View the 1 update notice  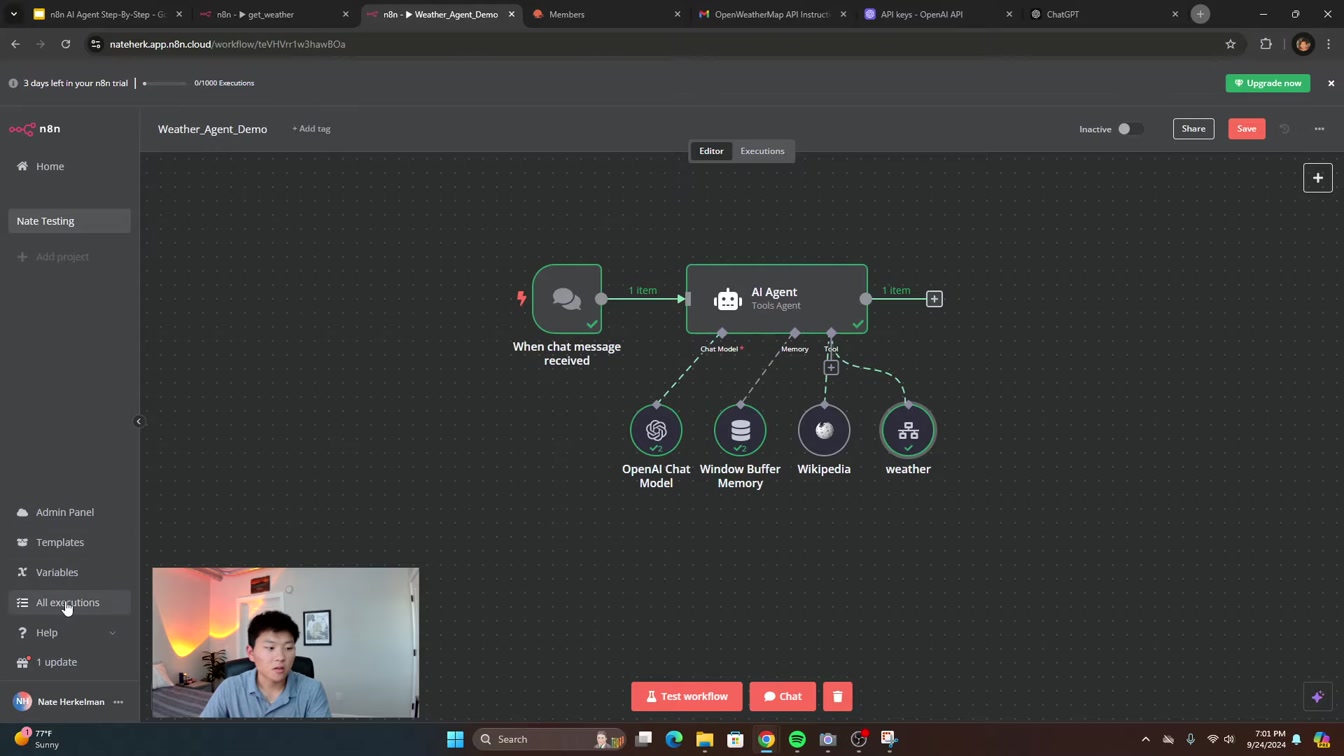pos(69,662)
